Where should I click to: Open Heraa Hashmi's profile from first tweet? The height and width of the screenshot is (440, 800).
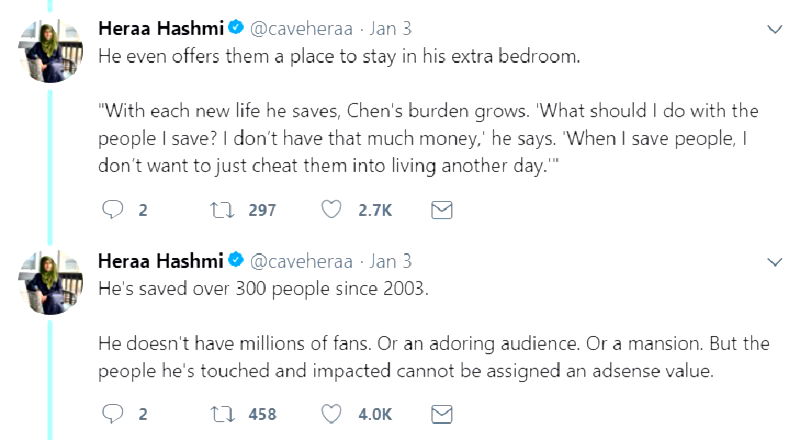click(161, 28)
